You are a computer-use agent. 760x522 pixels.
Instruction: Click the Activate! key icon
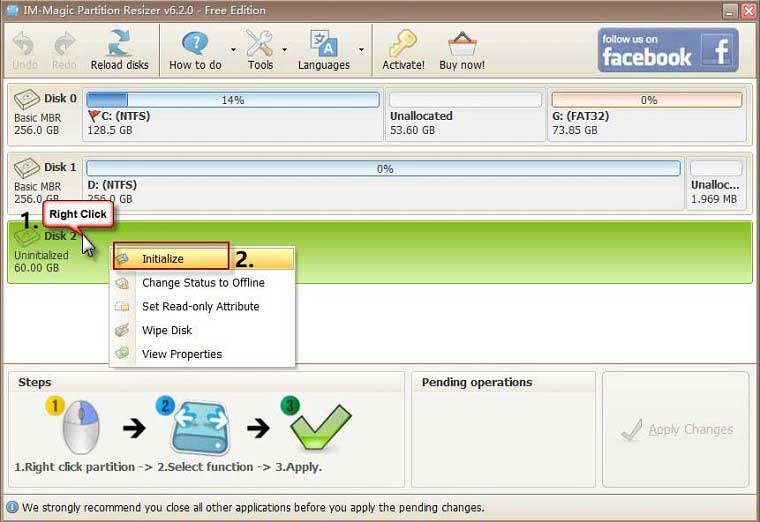coord(403,43)
